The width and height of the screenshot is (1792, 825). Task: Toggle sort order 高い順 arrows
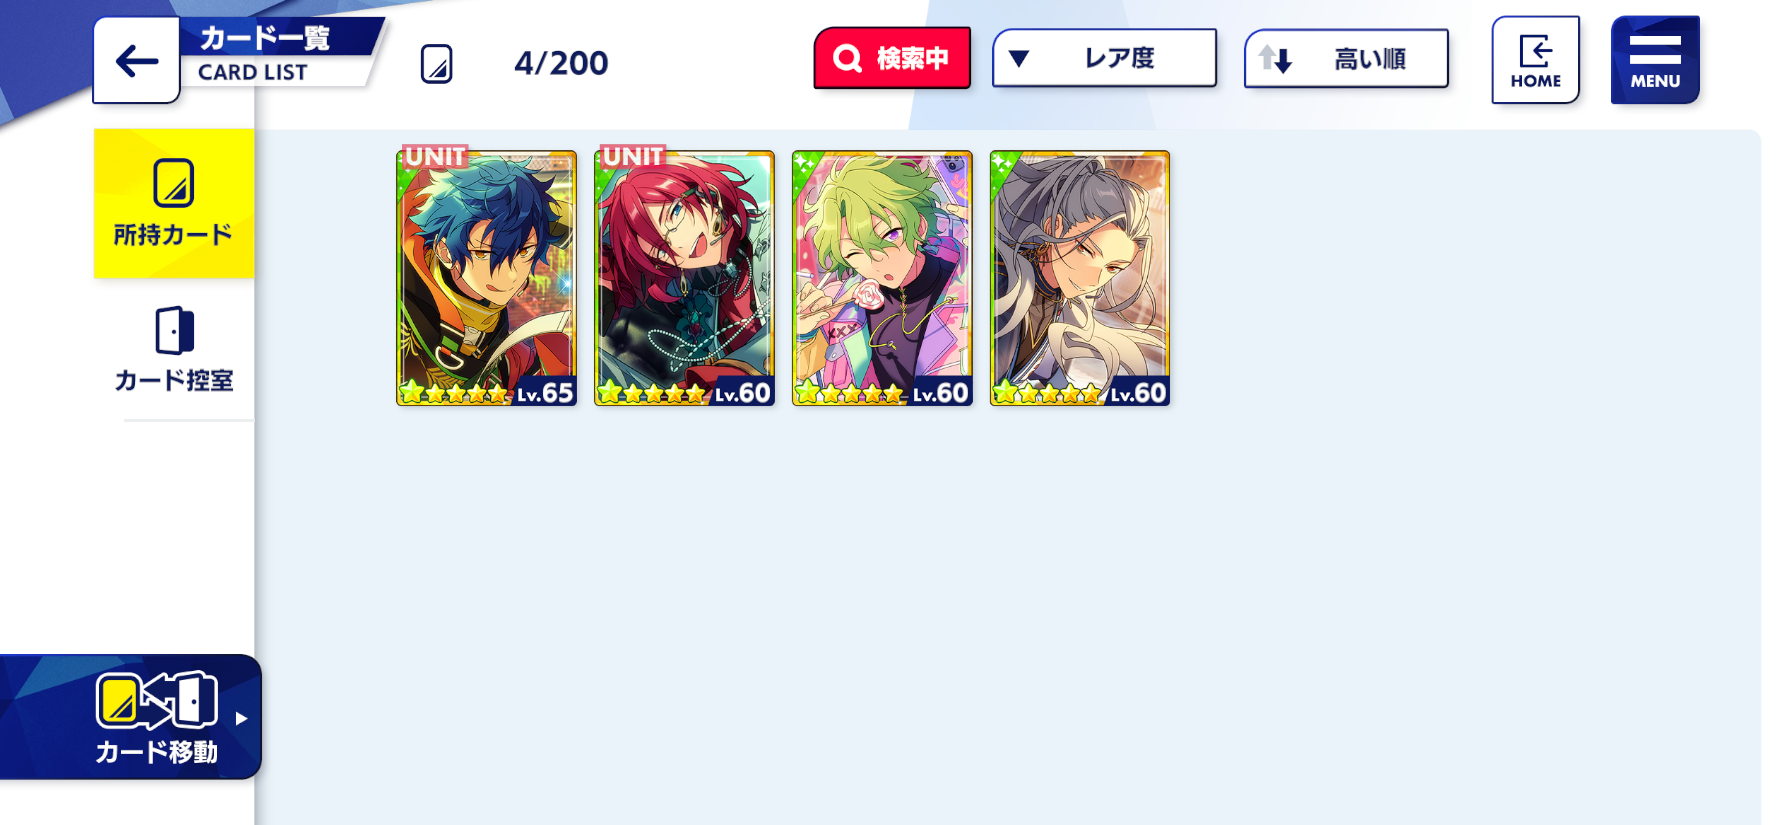click(1275, 59)
